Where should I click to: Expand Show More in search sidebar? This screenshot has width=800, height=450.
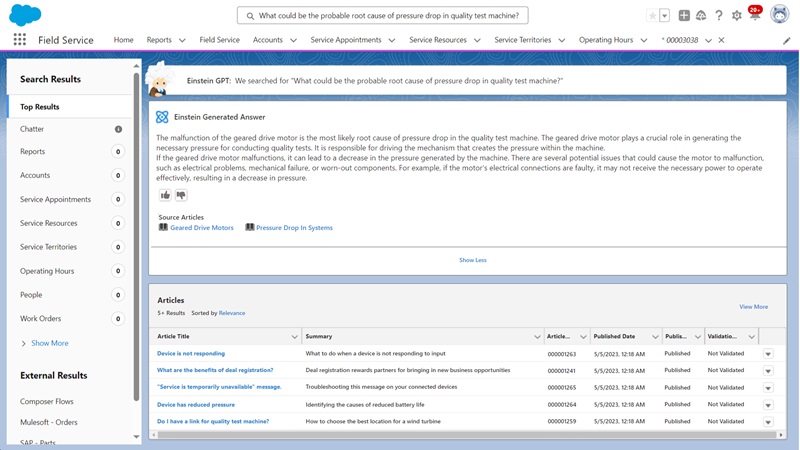(x=49, y=343)
